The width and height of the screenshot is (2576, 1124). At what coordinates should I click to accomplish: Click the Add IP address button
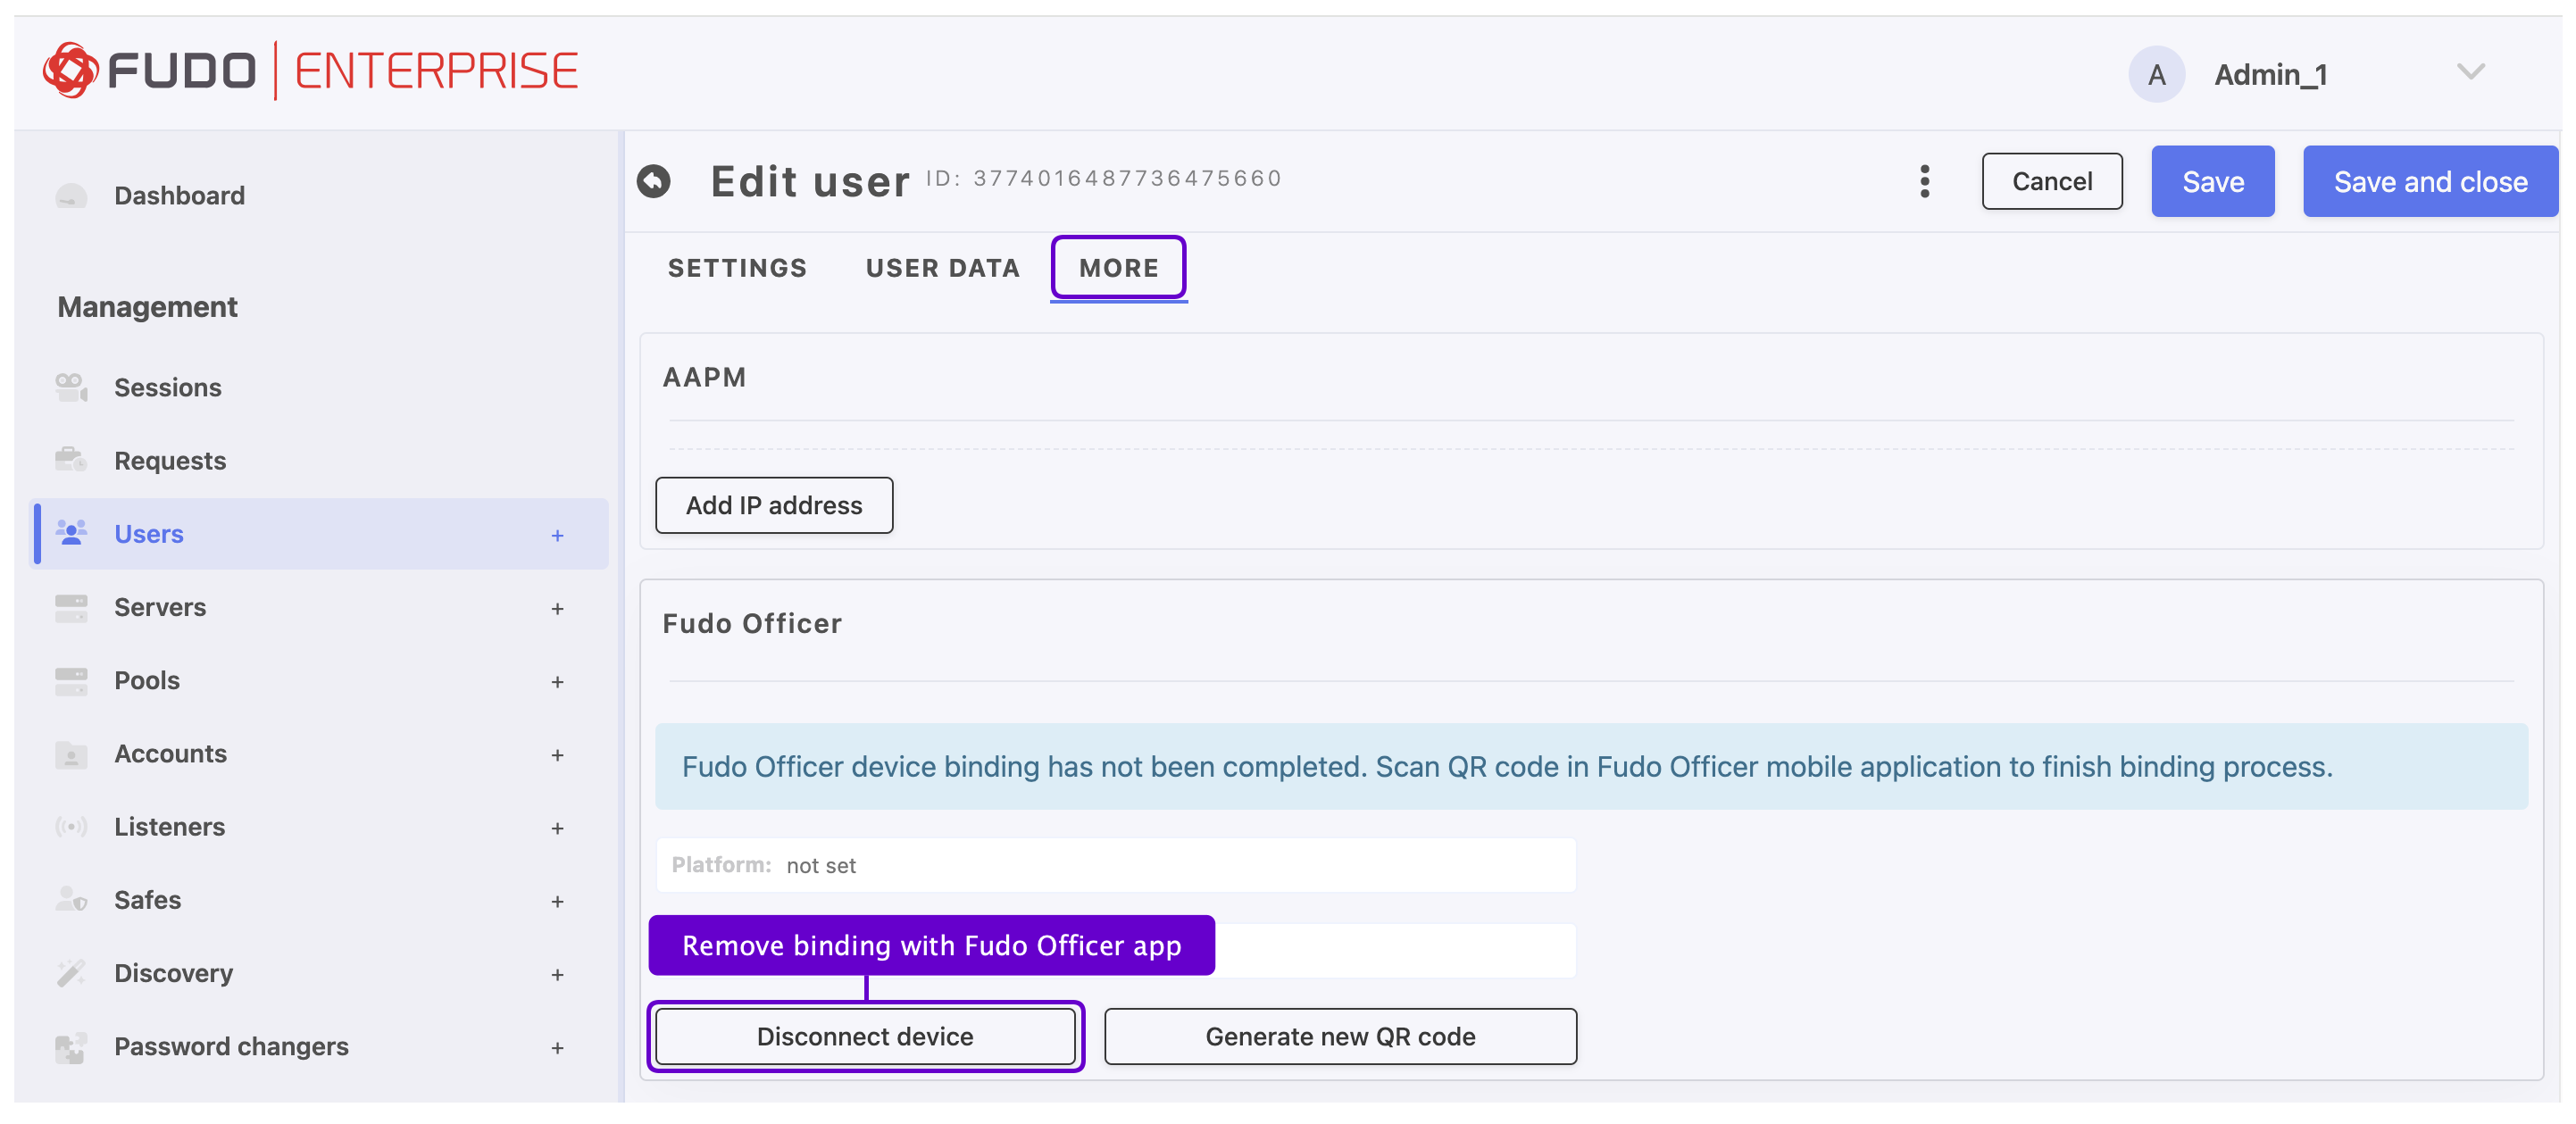click(774, 505)
